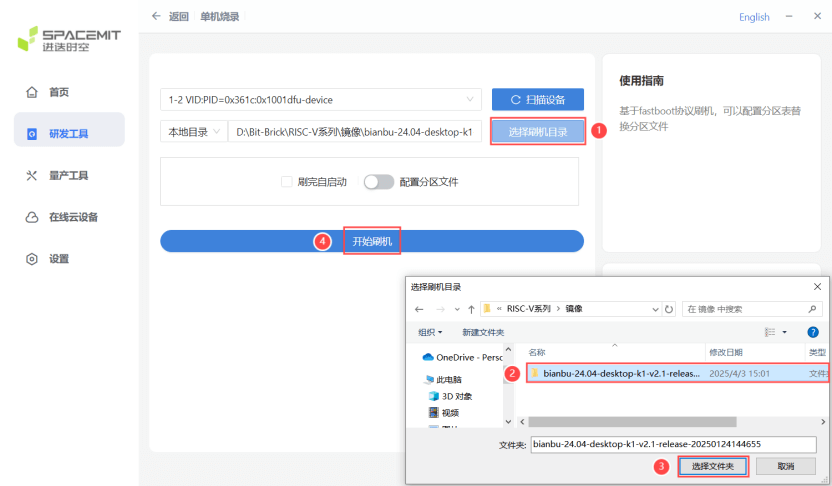Switch language to English

754,17
